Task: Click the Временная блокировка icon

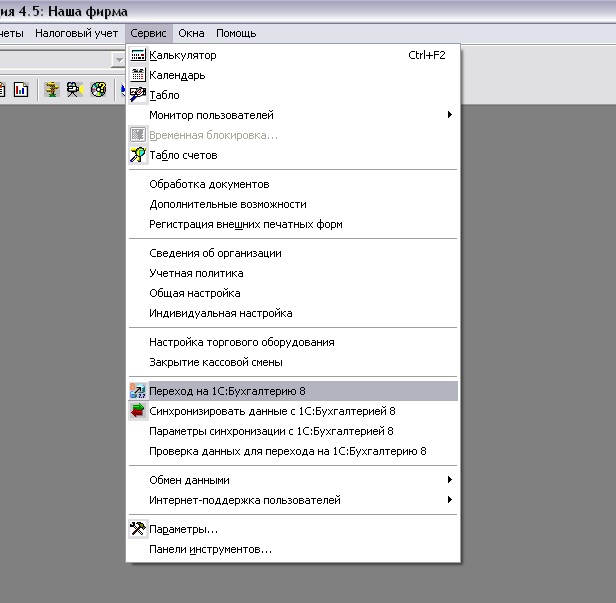Action: pos(138,135)
